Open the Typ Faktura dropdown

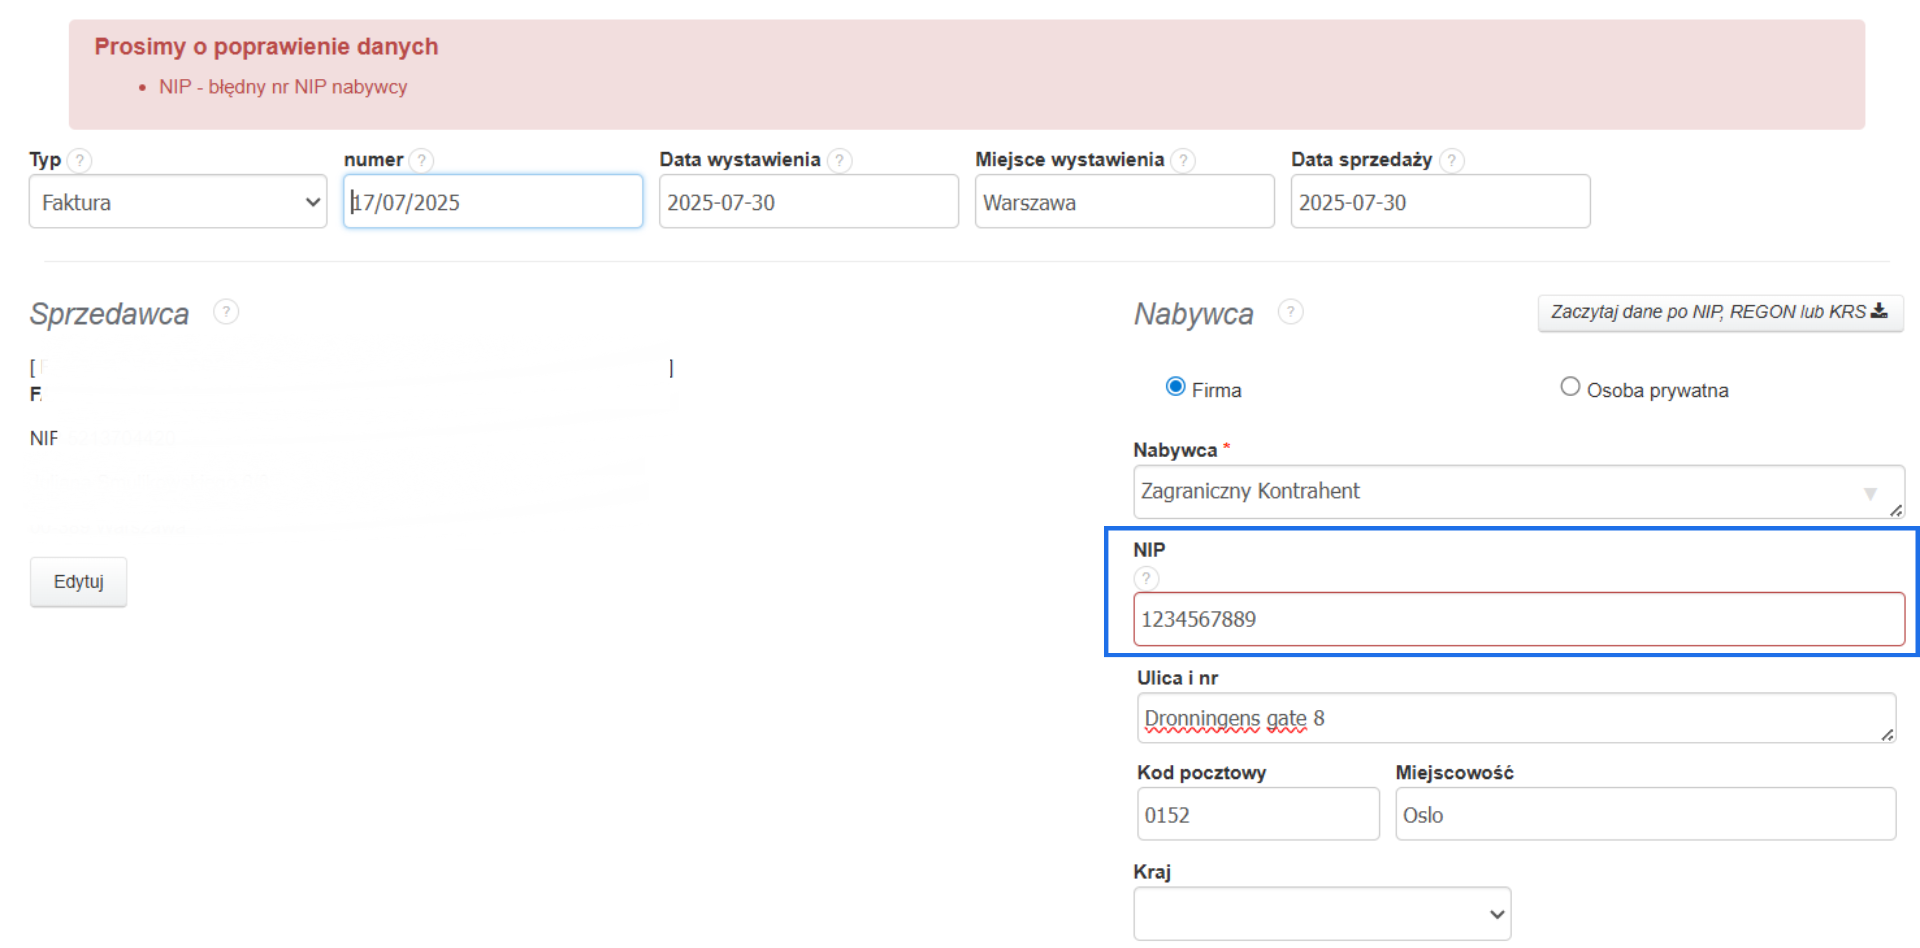(x=178, y=202)
